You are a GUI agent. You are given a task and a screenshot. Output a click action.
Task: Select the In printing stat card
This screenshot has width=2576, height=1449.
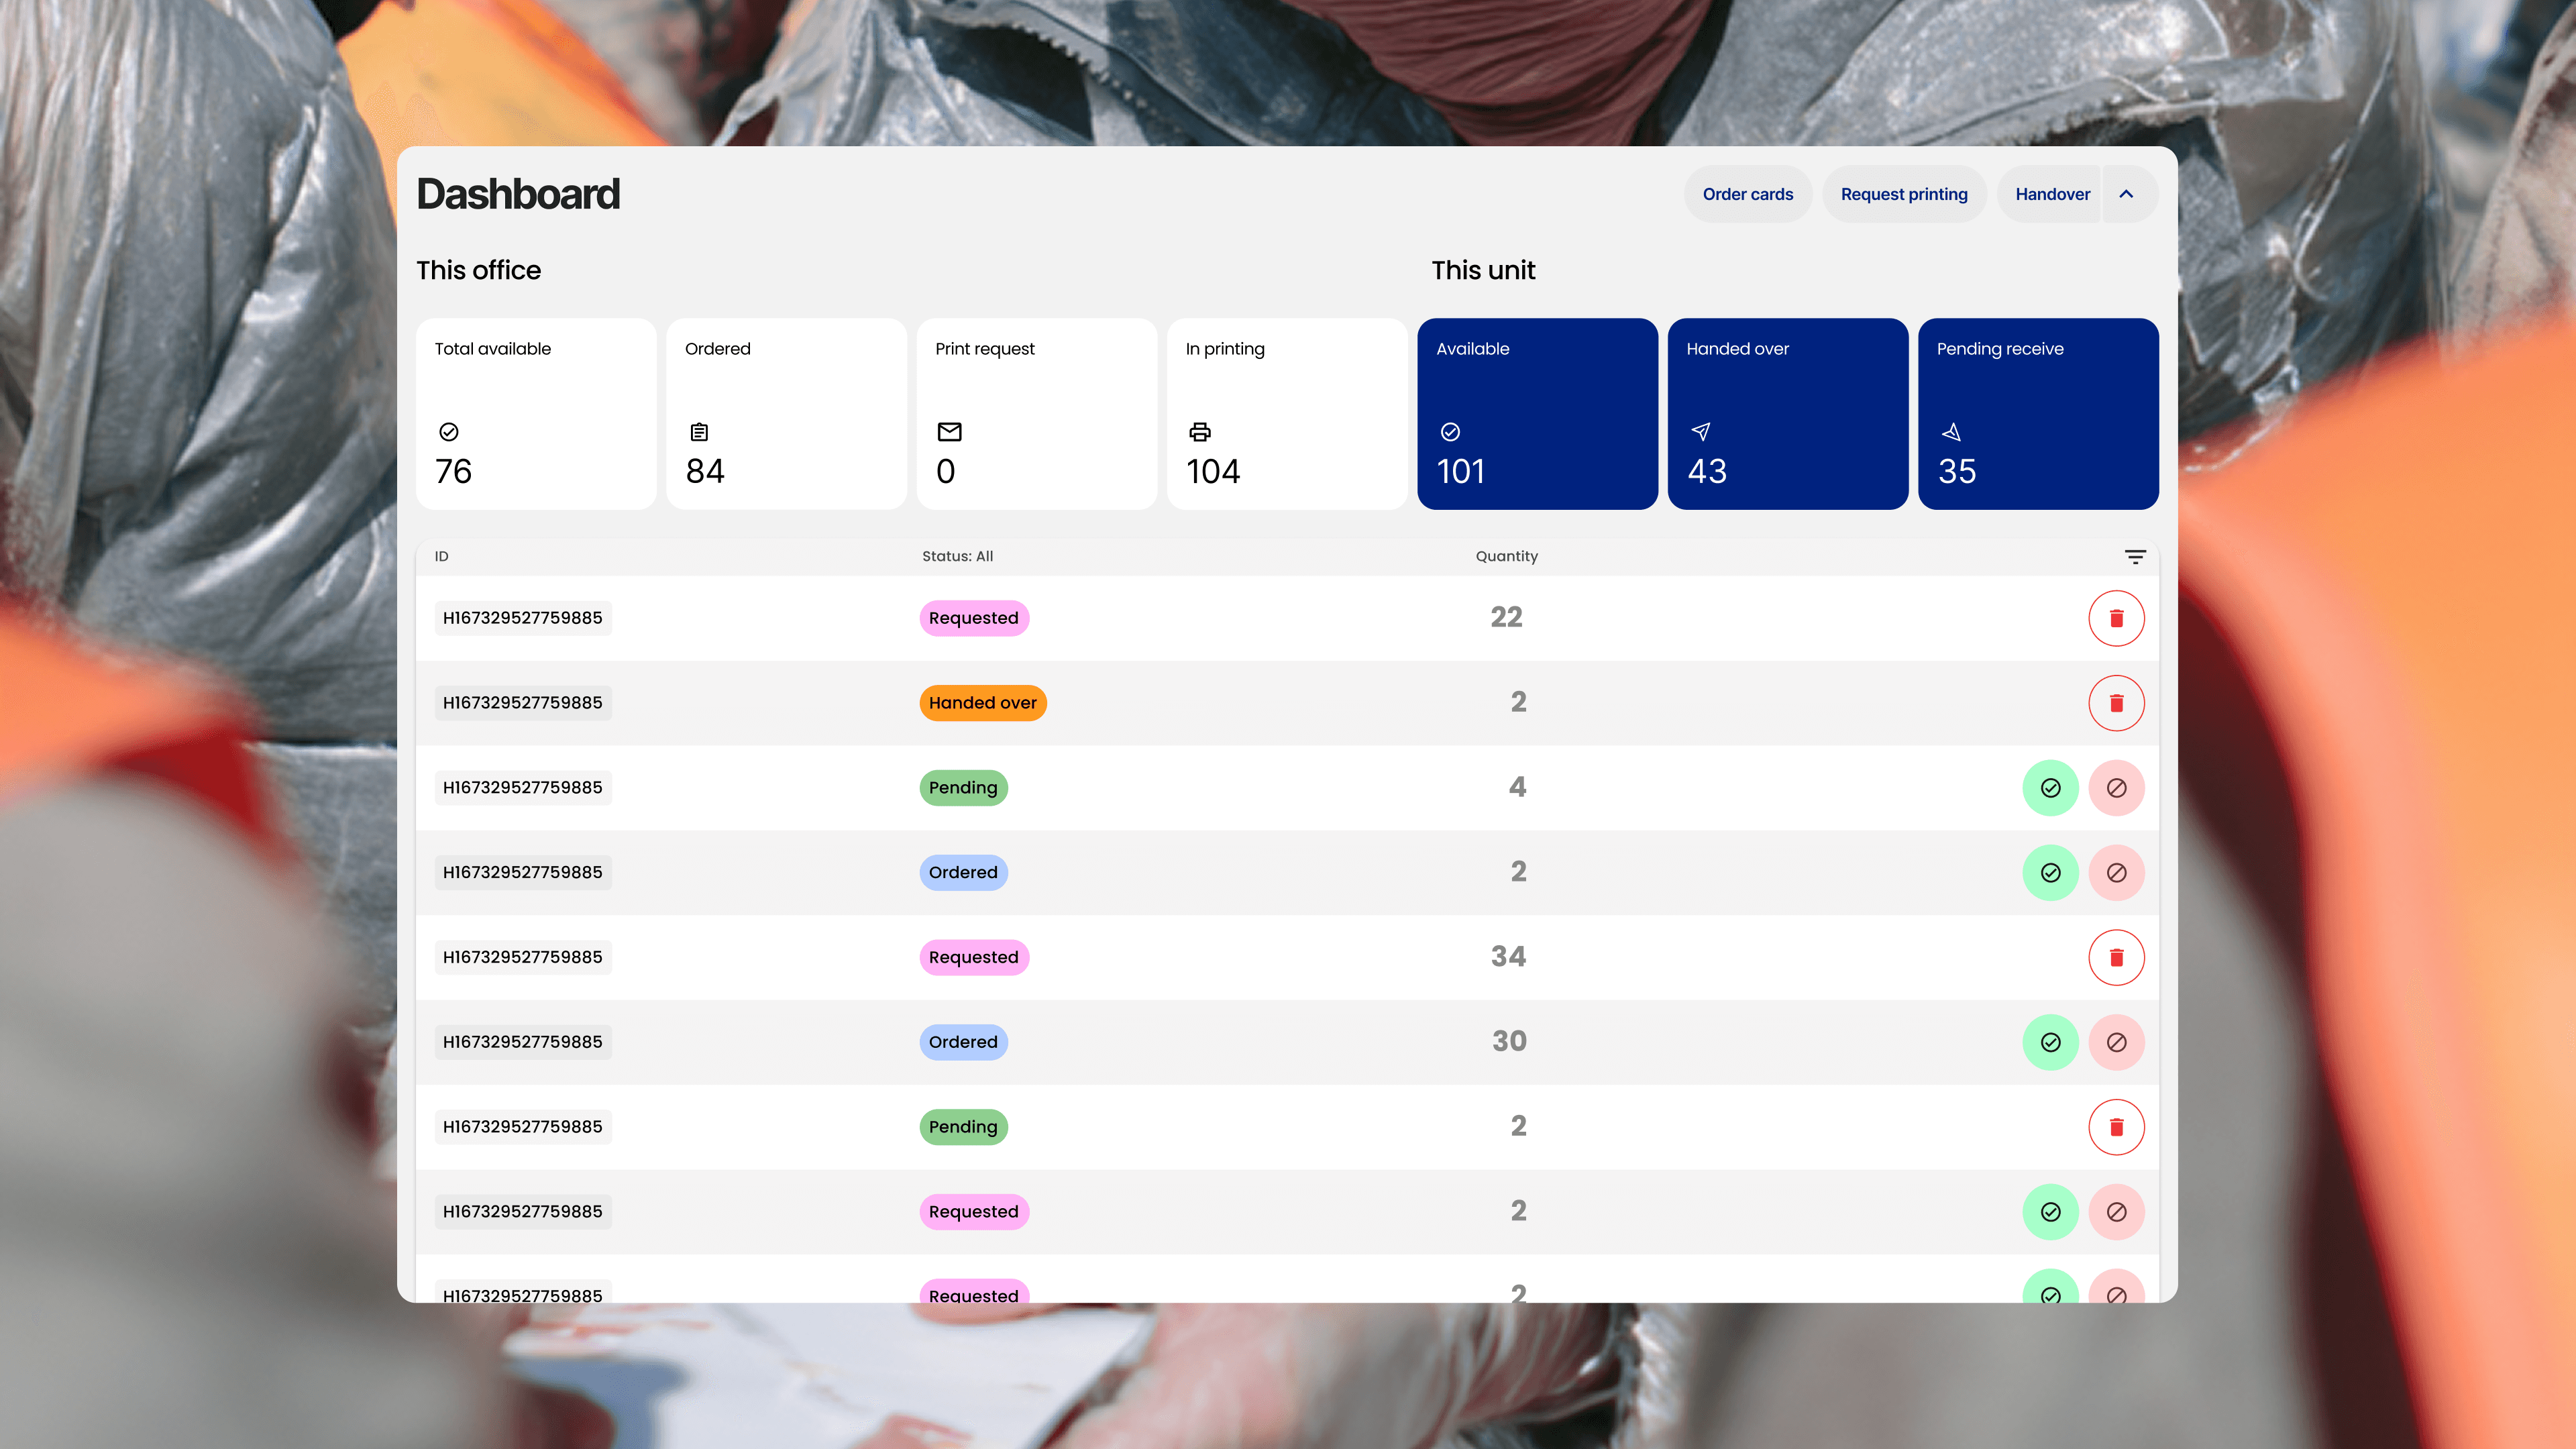coord(1286,413)
